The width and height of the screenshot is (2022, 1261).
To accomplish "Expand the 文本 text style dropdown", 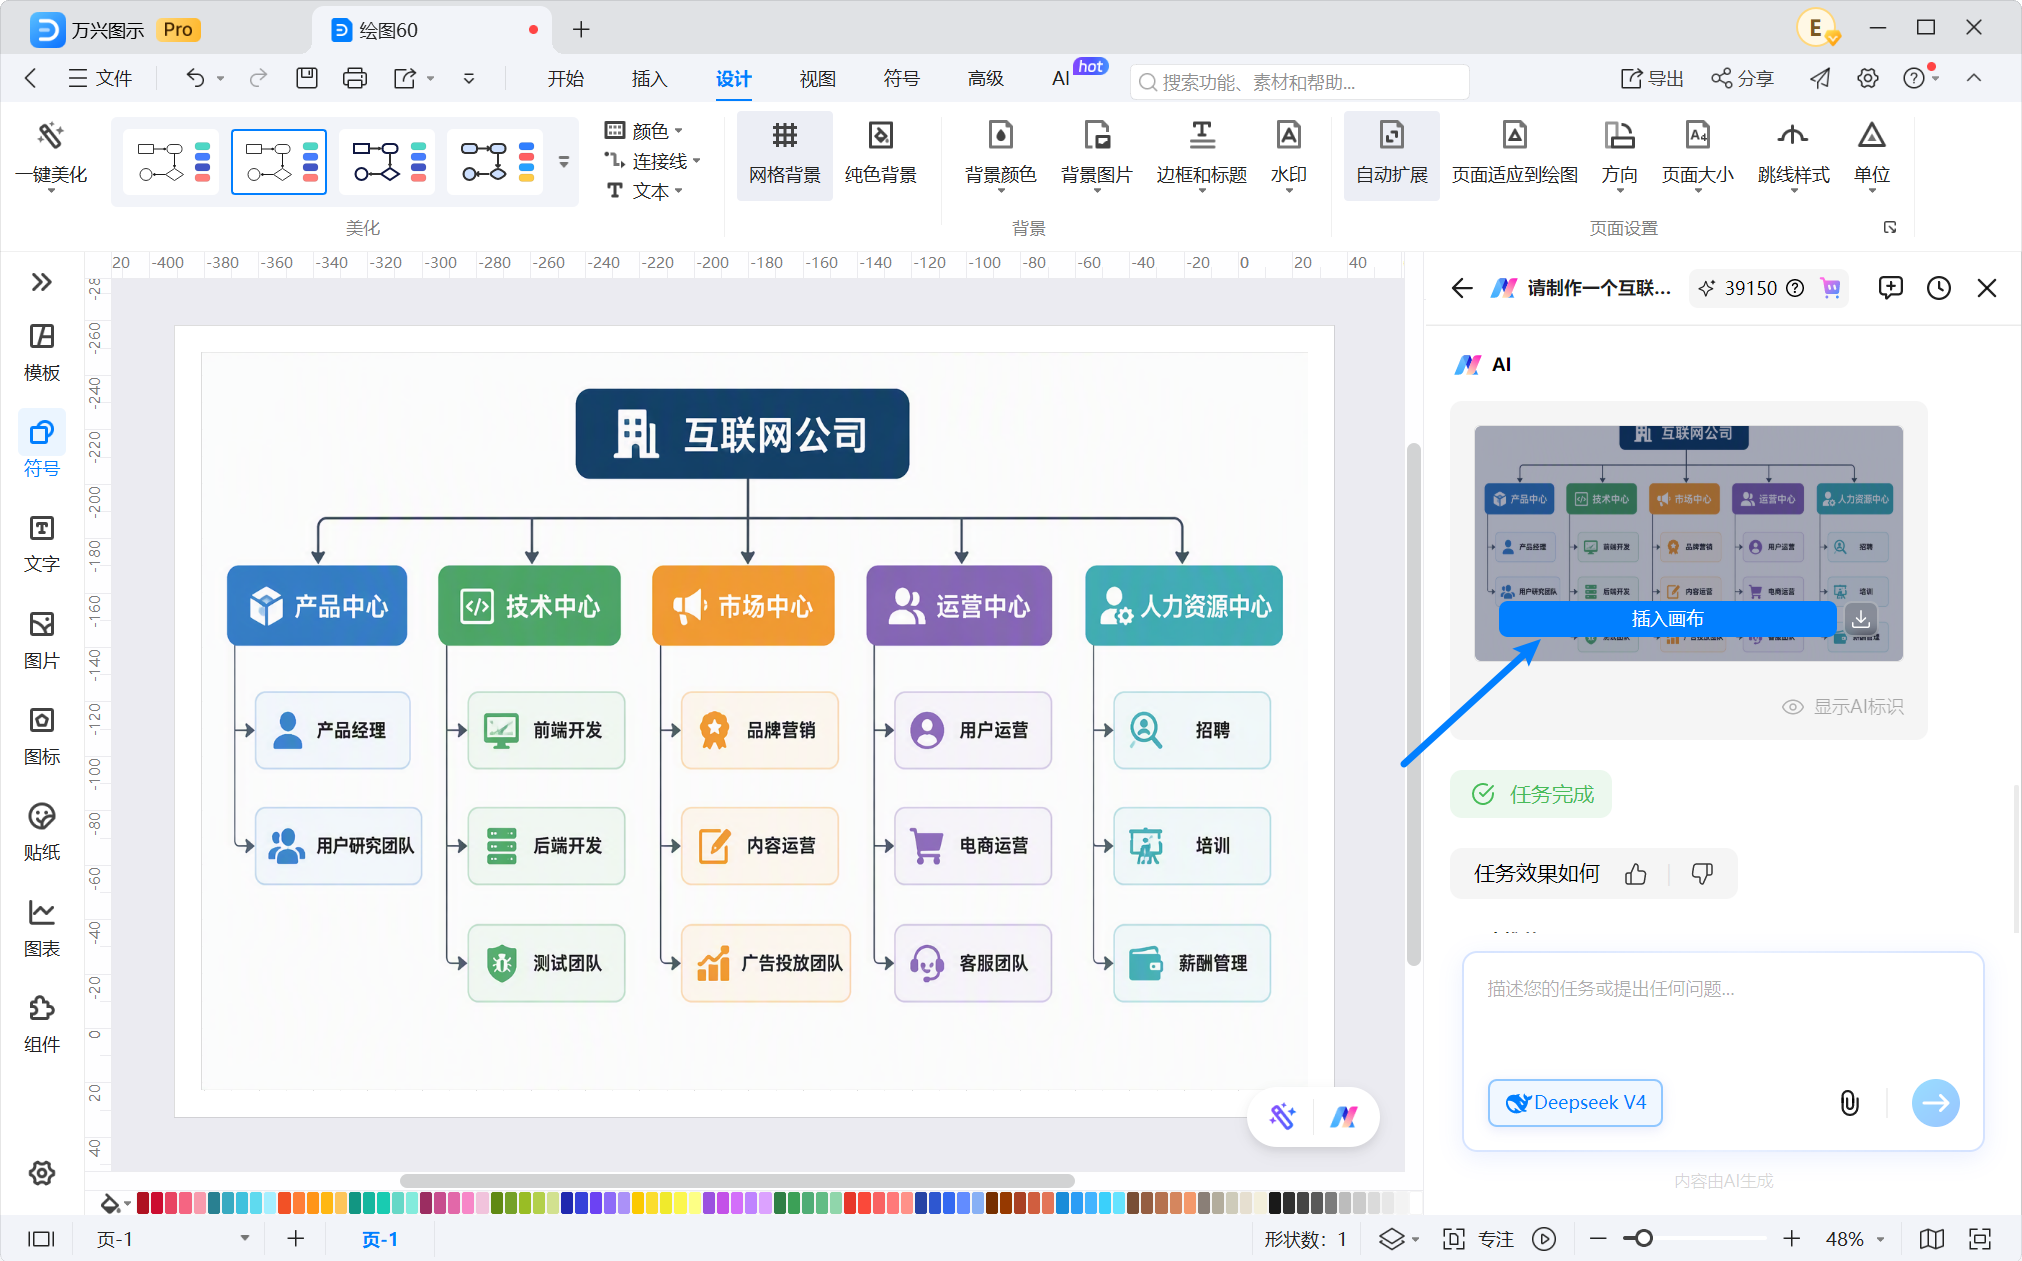I will tap(644, 190).
